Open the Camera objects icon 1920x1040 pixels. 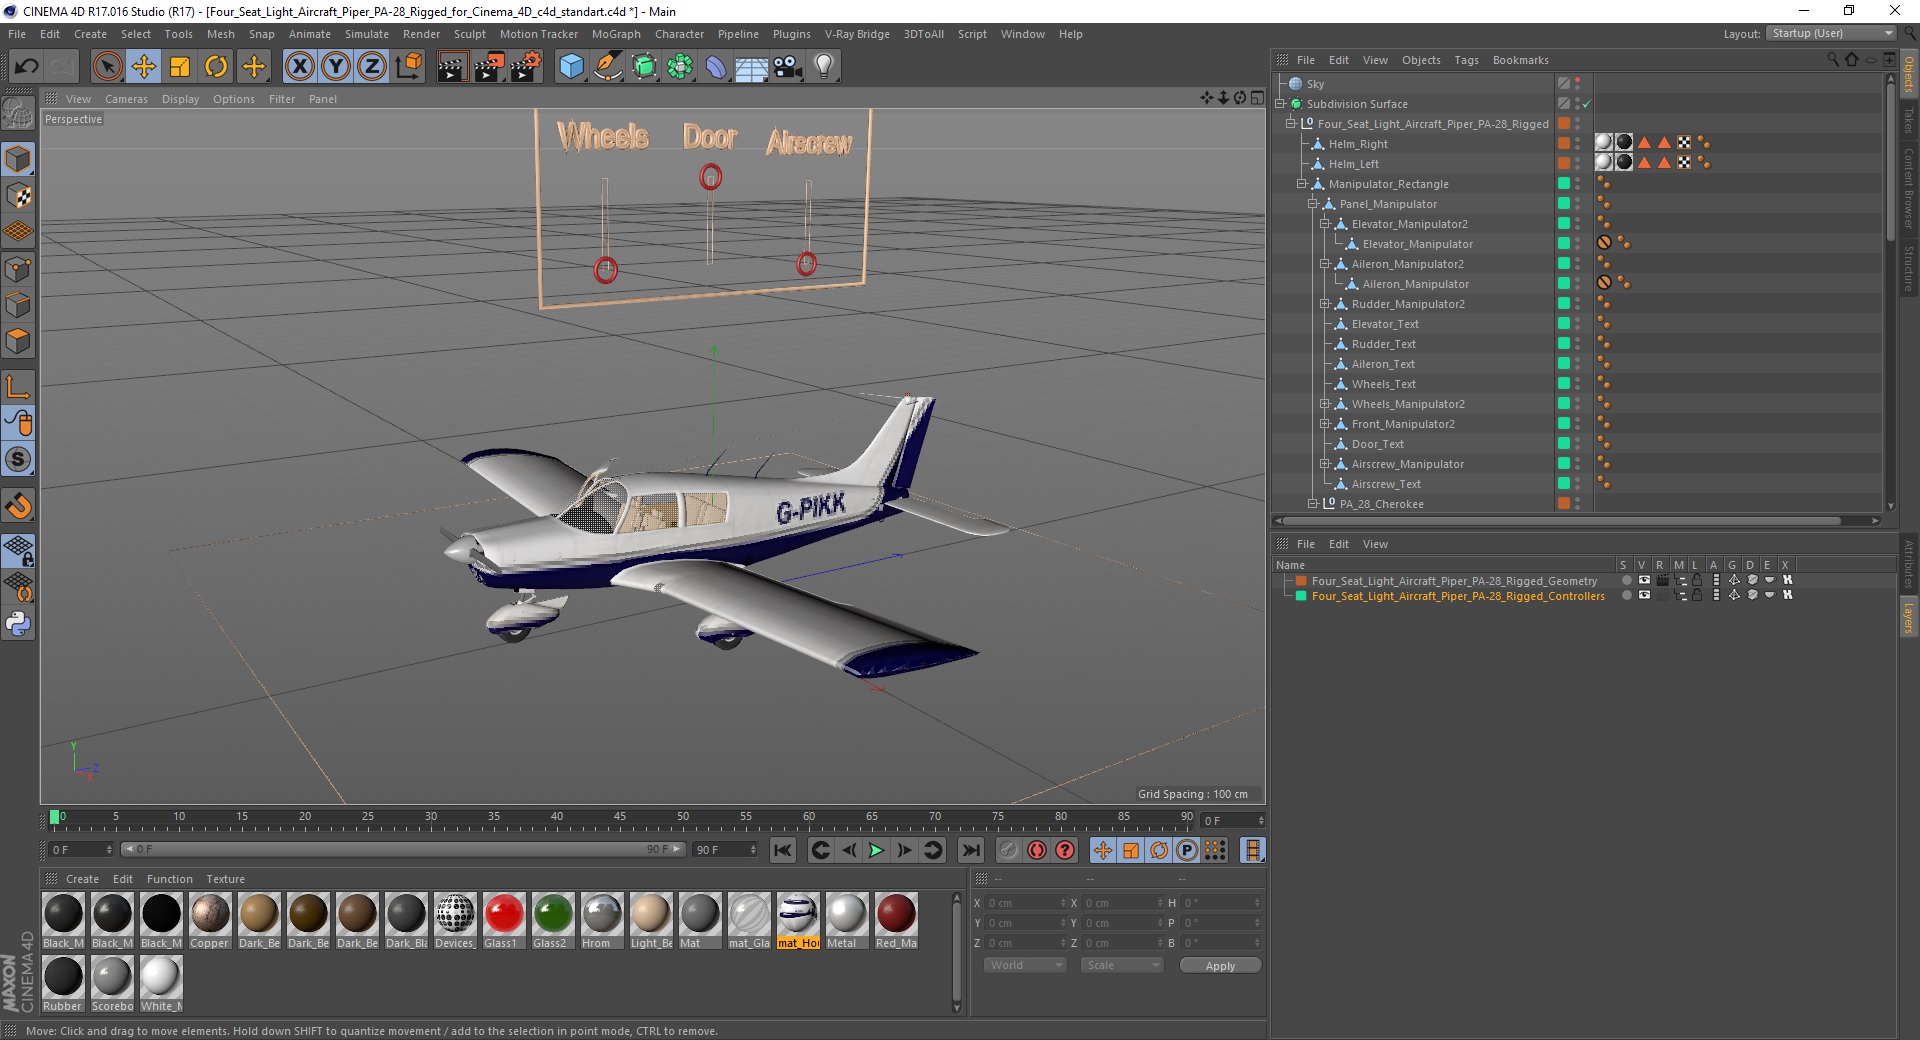click(x=788, y=67)
